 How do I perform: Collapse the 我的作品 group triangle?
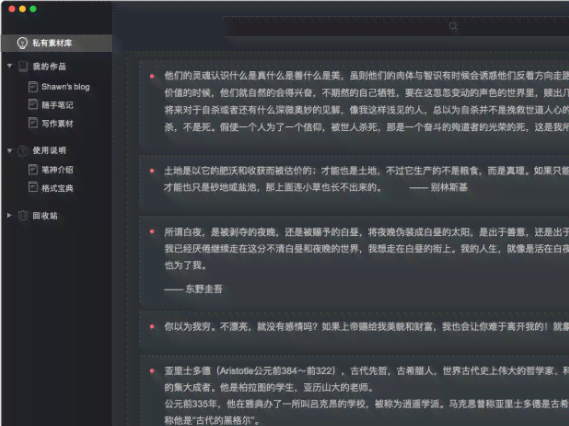(x=10, y=66)
